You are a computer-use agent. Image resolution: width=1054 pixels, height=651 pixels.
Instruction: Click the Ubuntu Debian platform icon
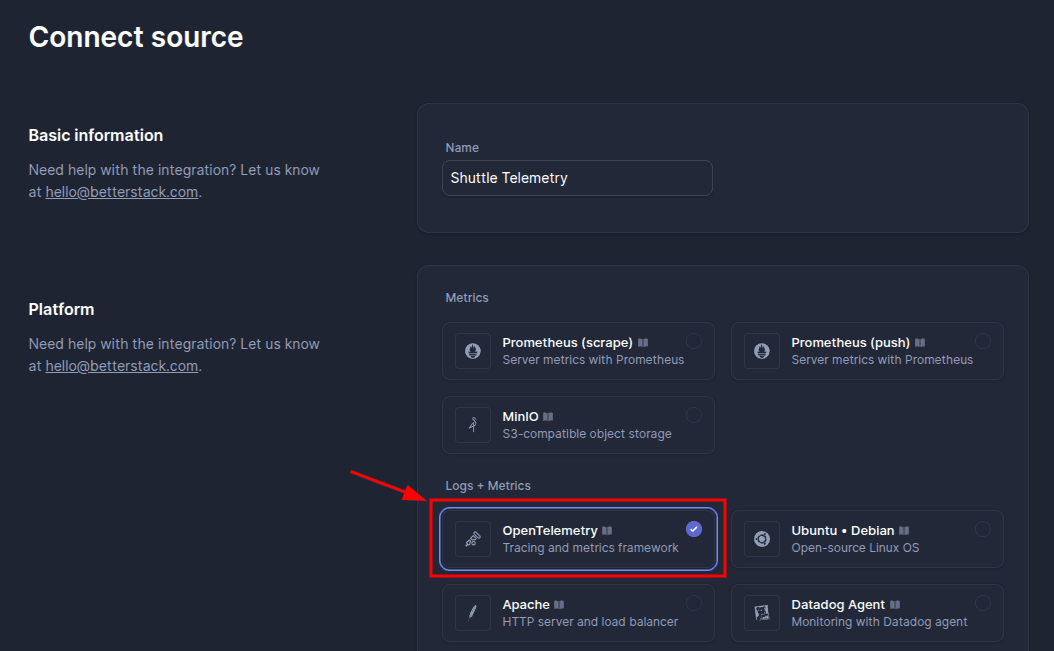pos(762,539)
